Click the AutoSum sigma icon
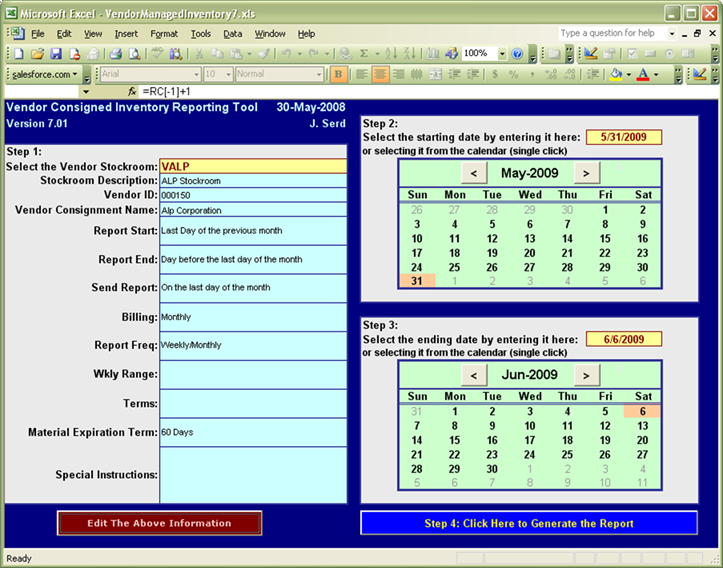723x568 pixels. click(x=364, y=54)
